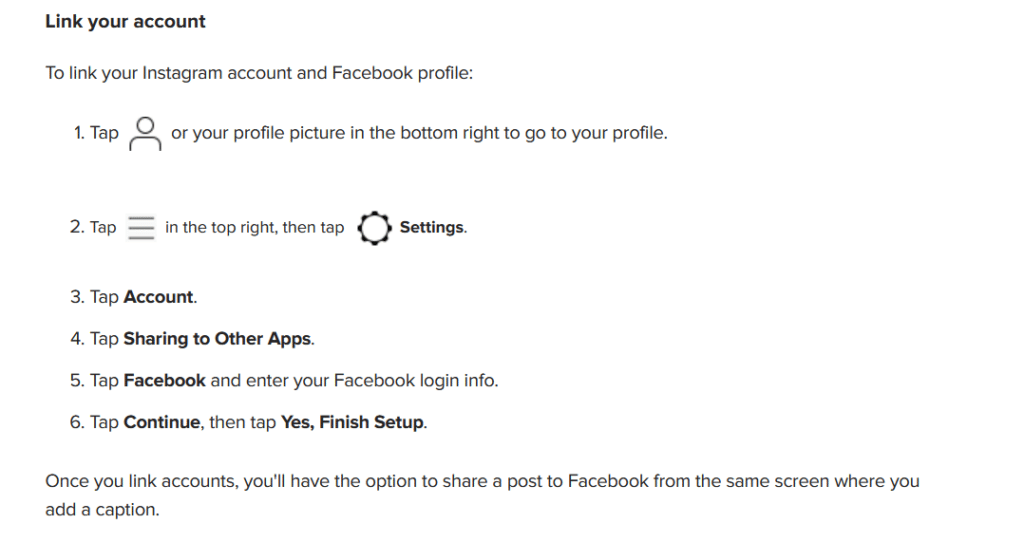Click 'and enter your Facebook login info' text
The image size is (1024, 542).
point(354,381)
